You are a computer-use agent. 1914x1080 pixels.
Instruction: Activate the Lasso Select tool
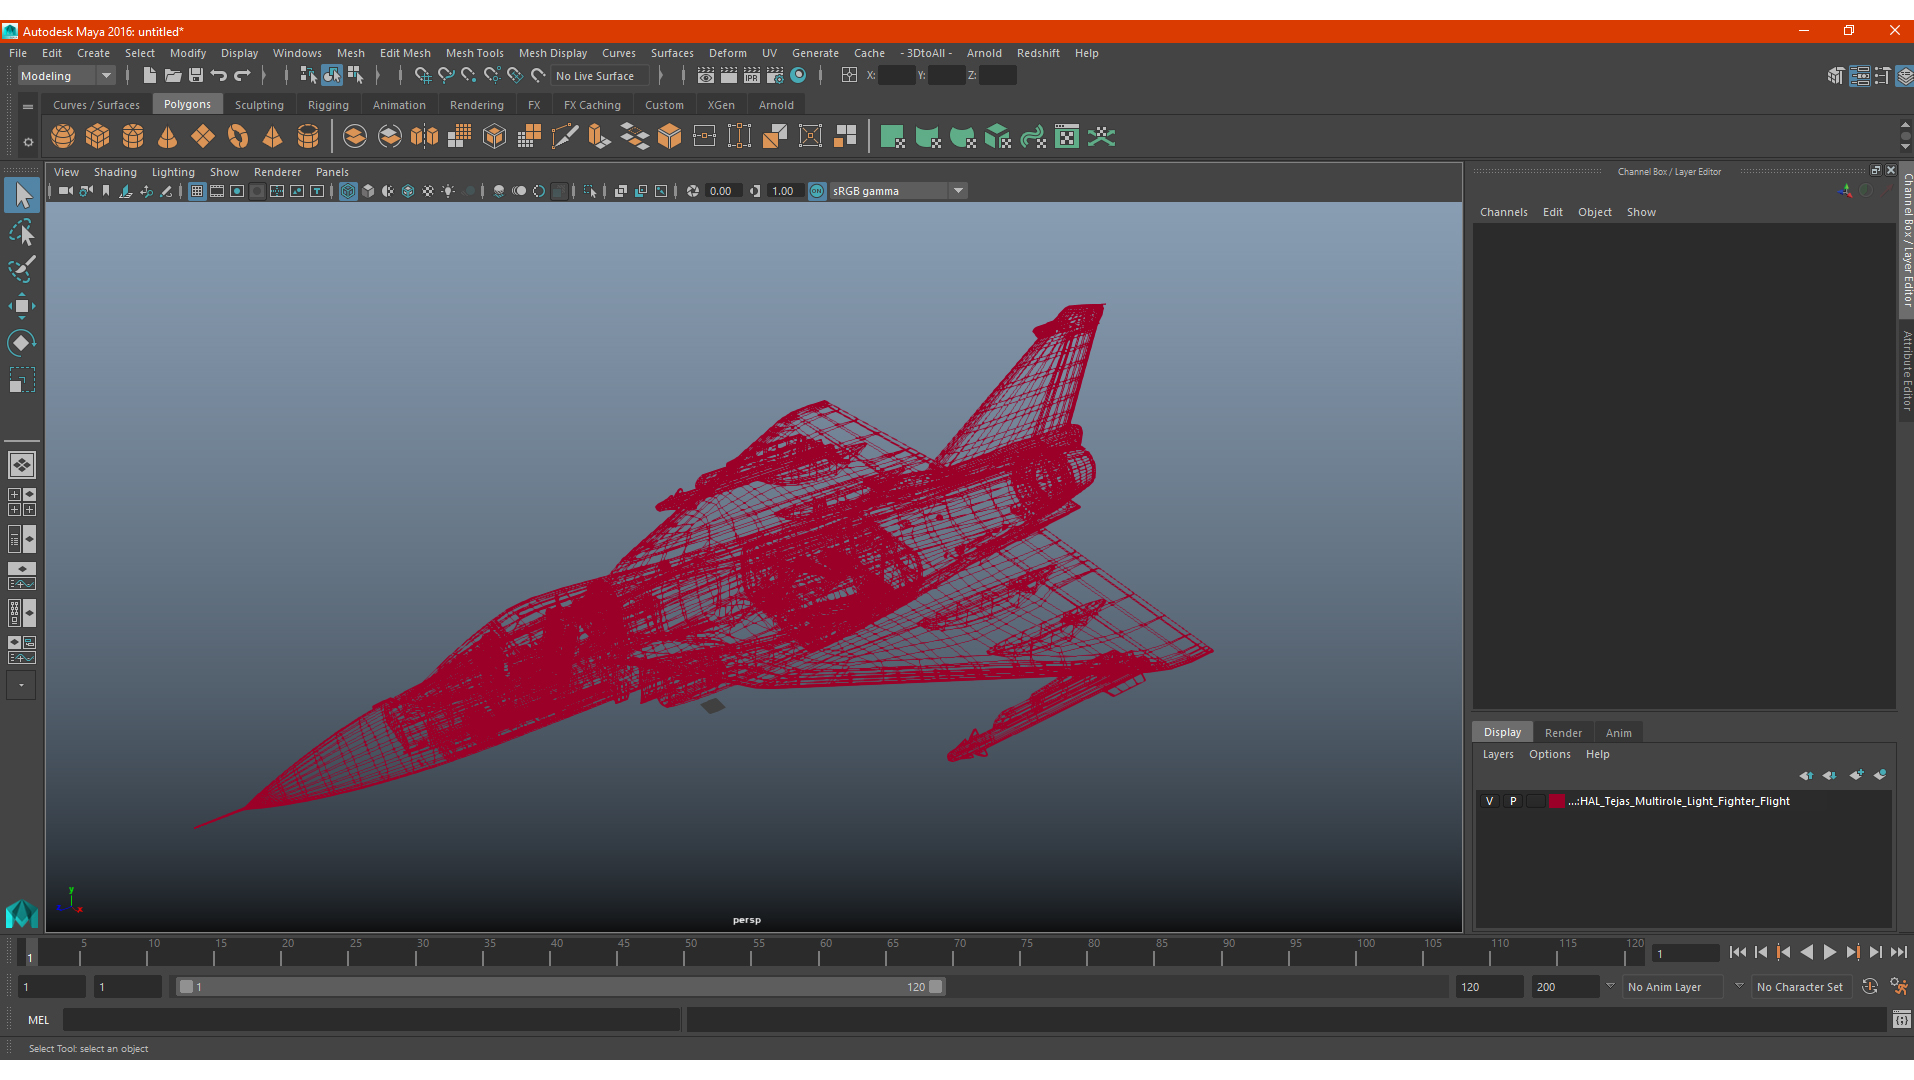22,232
